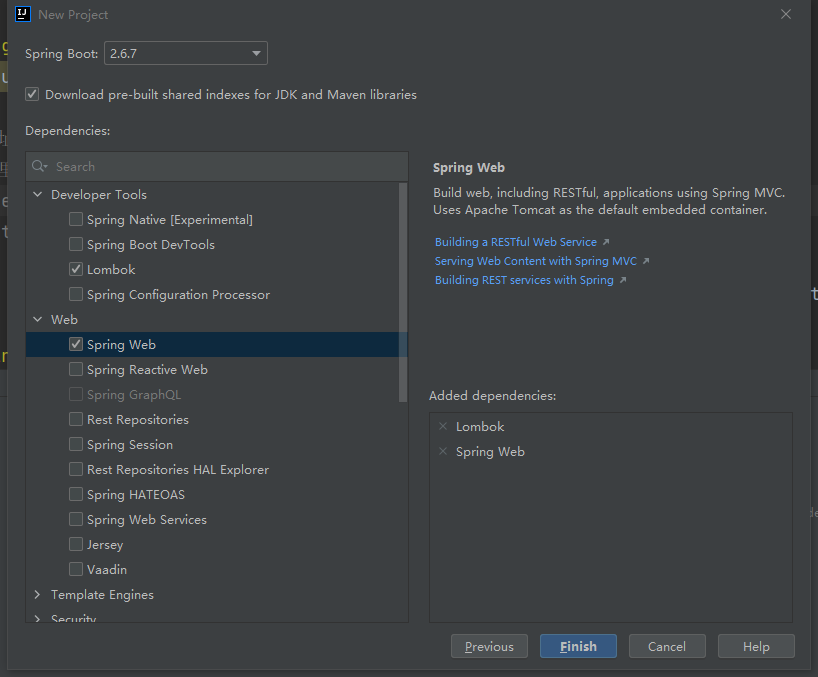Screen dimensions: 818x677
Task: Uncheck the Lombok dependency
Action: pyautogui.click(x=76, y=269)
